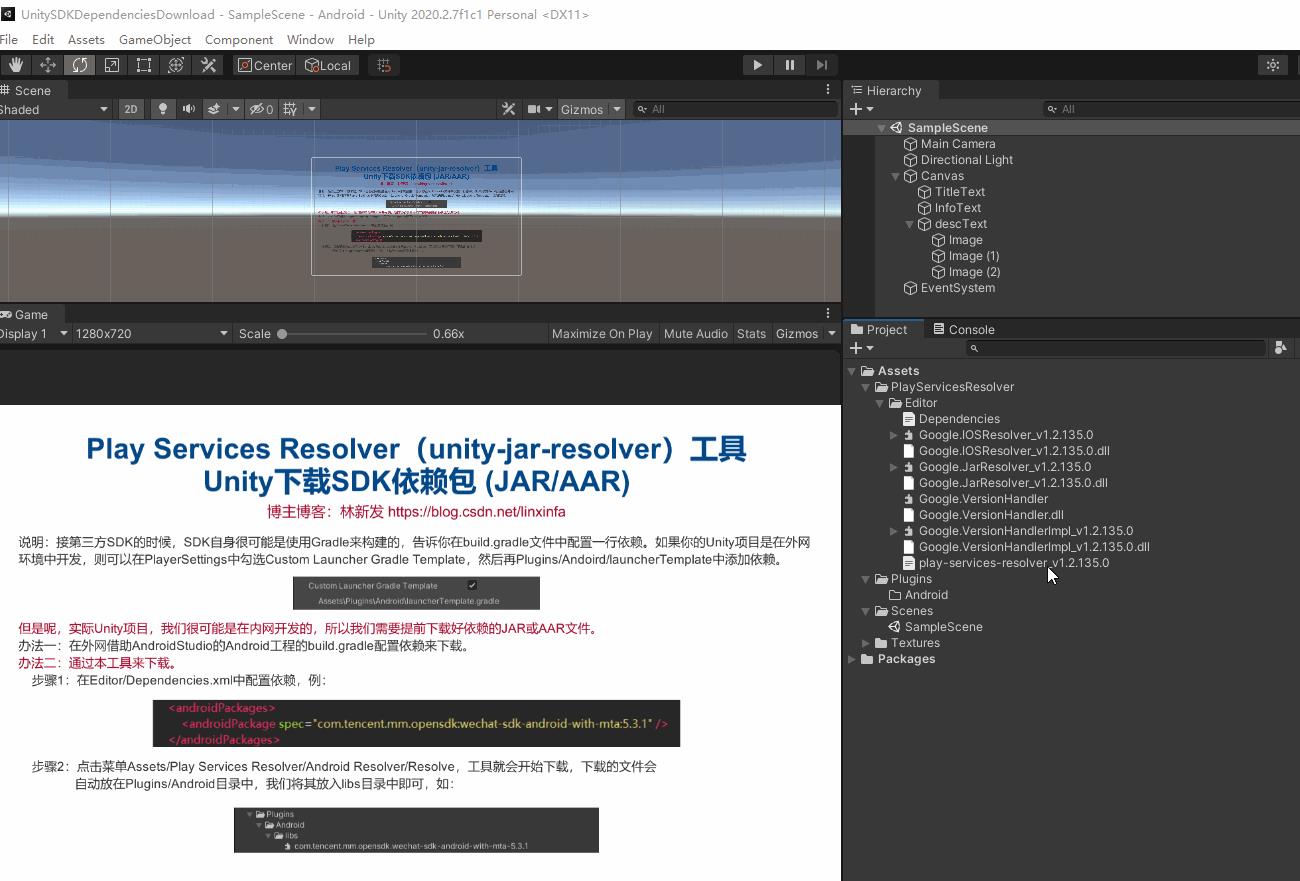
Task: Toggle scene effects layers icon
Action: (x=213, y=109)
